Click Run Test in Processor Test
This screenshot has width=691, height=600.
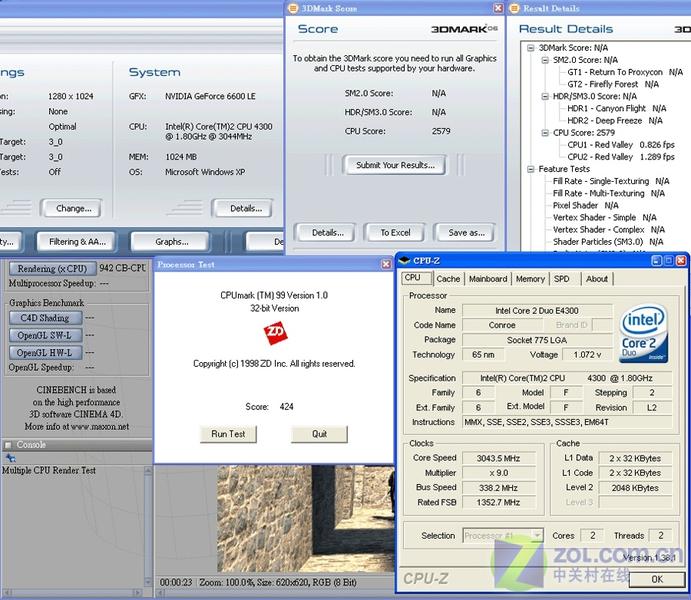pos(228,434)
